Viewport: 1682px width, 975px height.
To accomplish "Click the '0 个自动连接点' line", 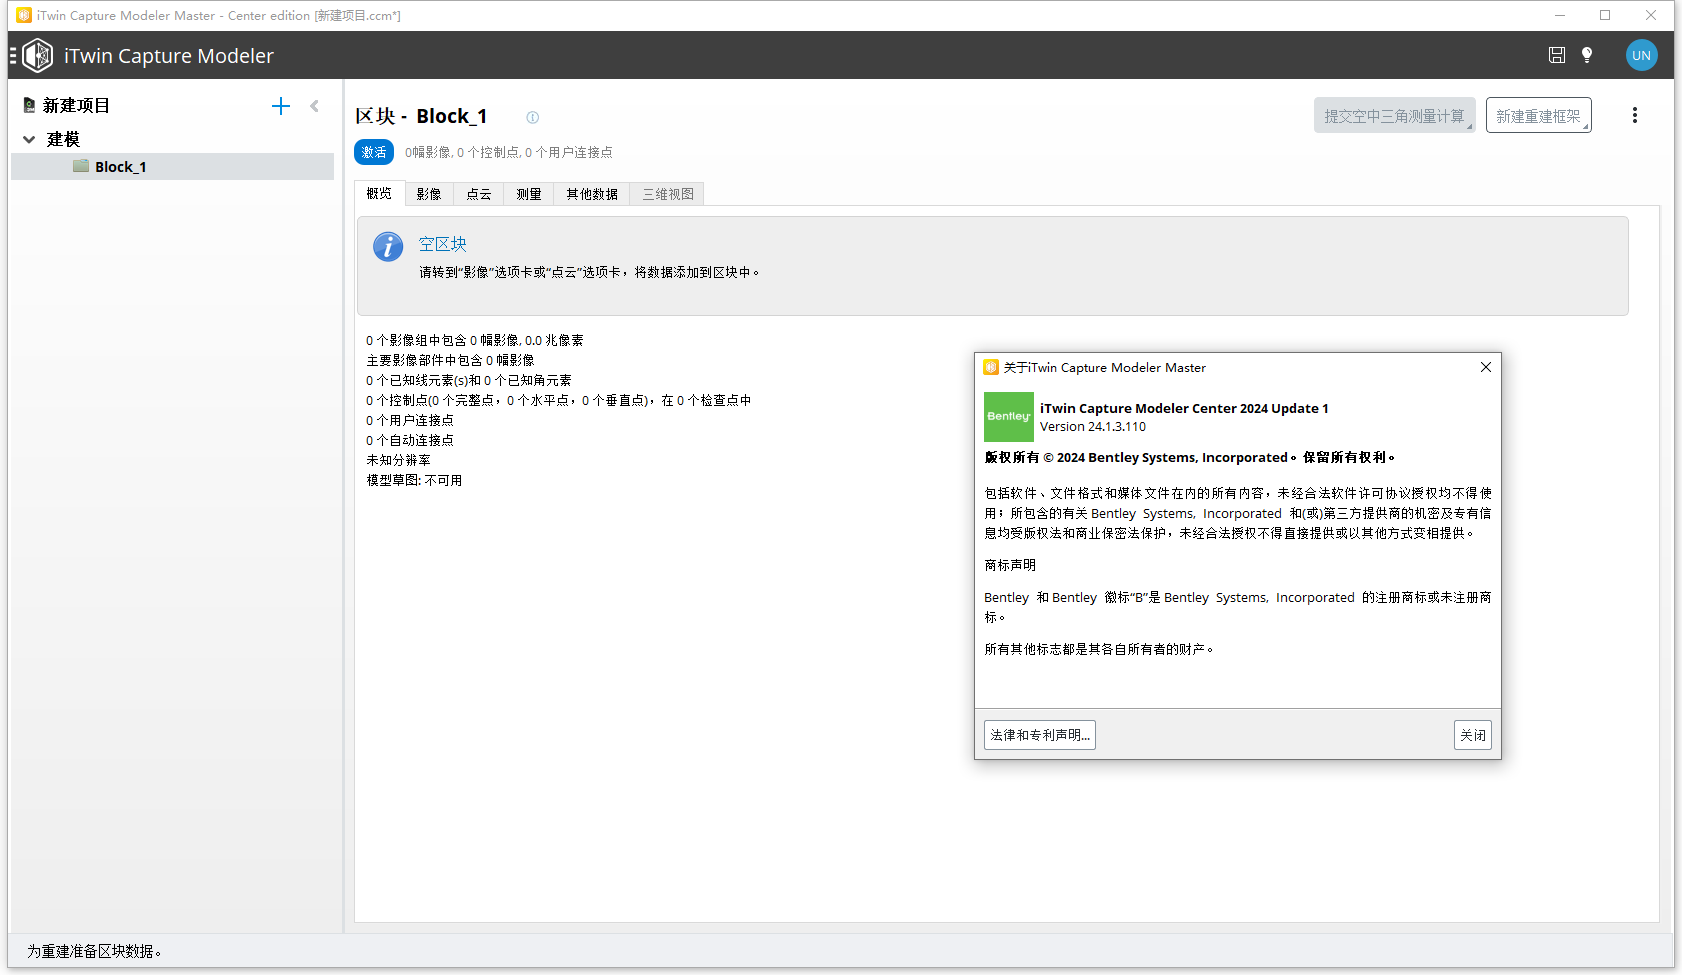I will (410, 440).
